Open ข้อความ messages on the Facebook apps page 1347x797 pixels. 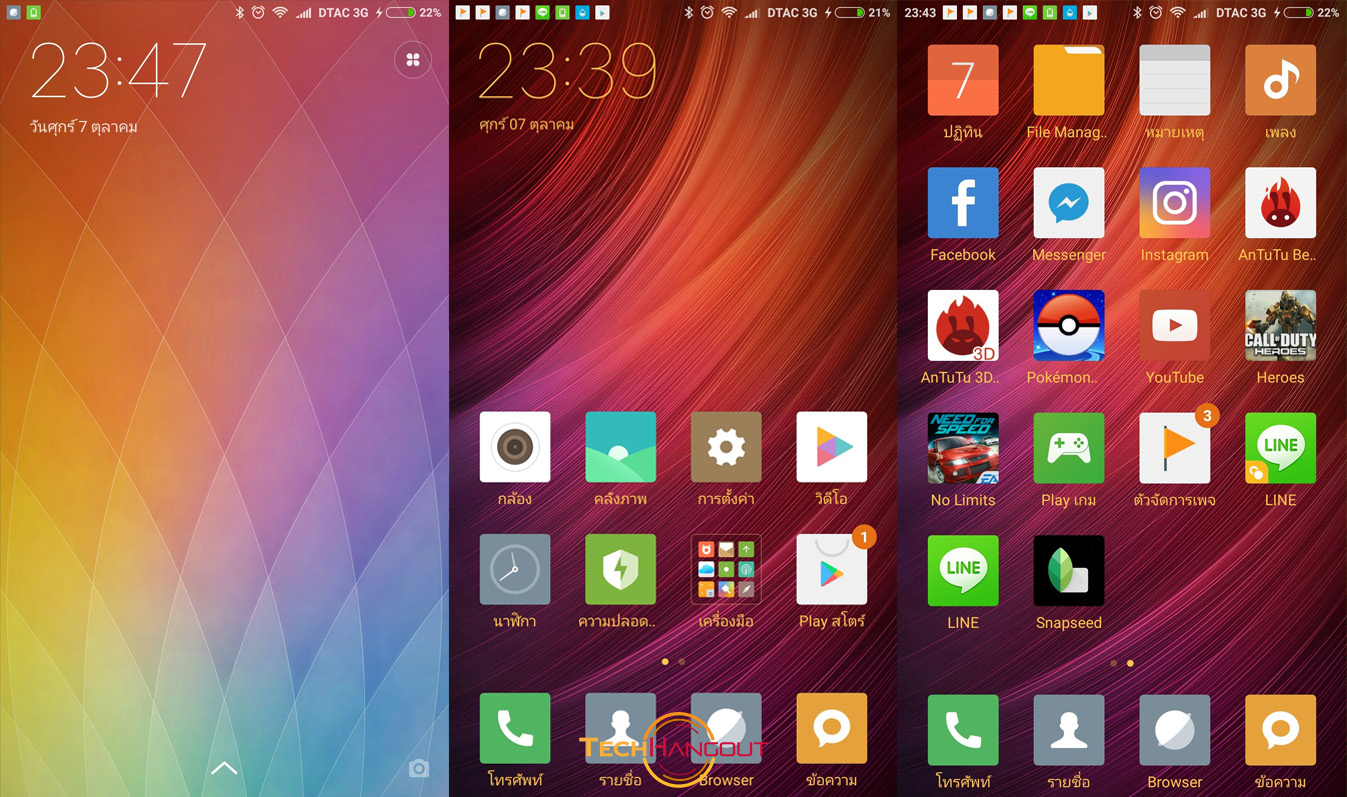(1280, 731)
